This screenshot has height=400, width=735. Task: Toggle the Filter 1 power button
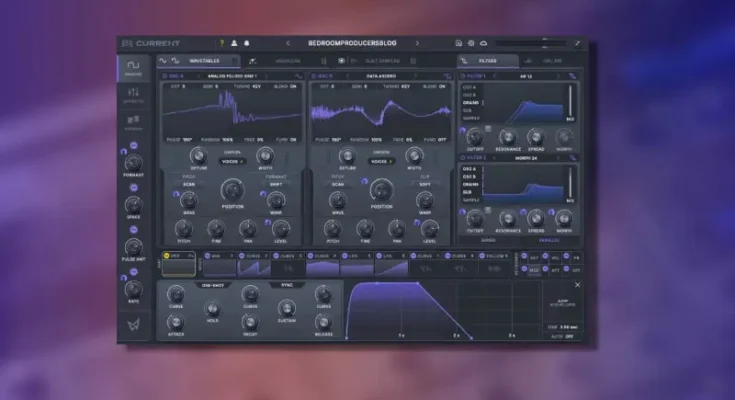point(463,76)
